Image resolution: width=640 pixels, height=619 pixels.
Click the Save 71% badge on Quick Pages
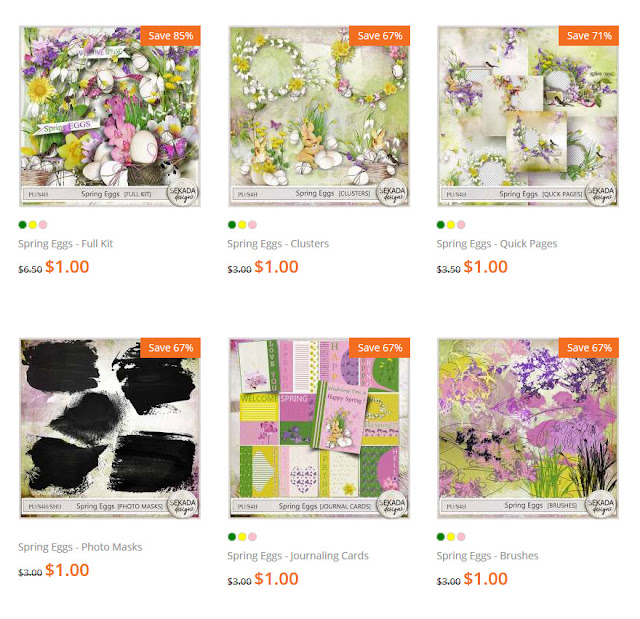tap(589, 36)
